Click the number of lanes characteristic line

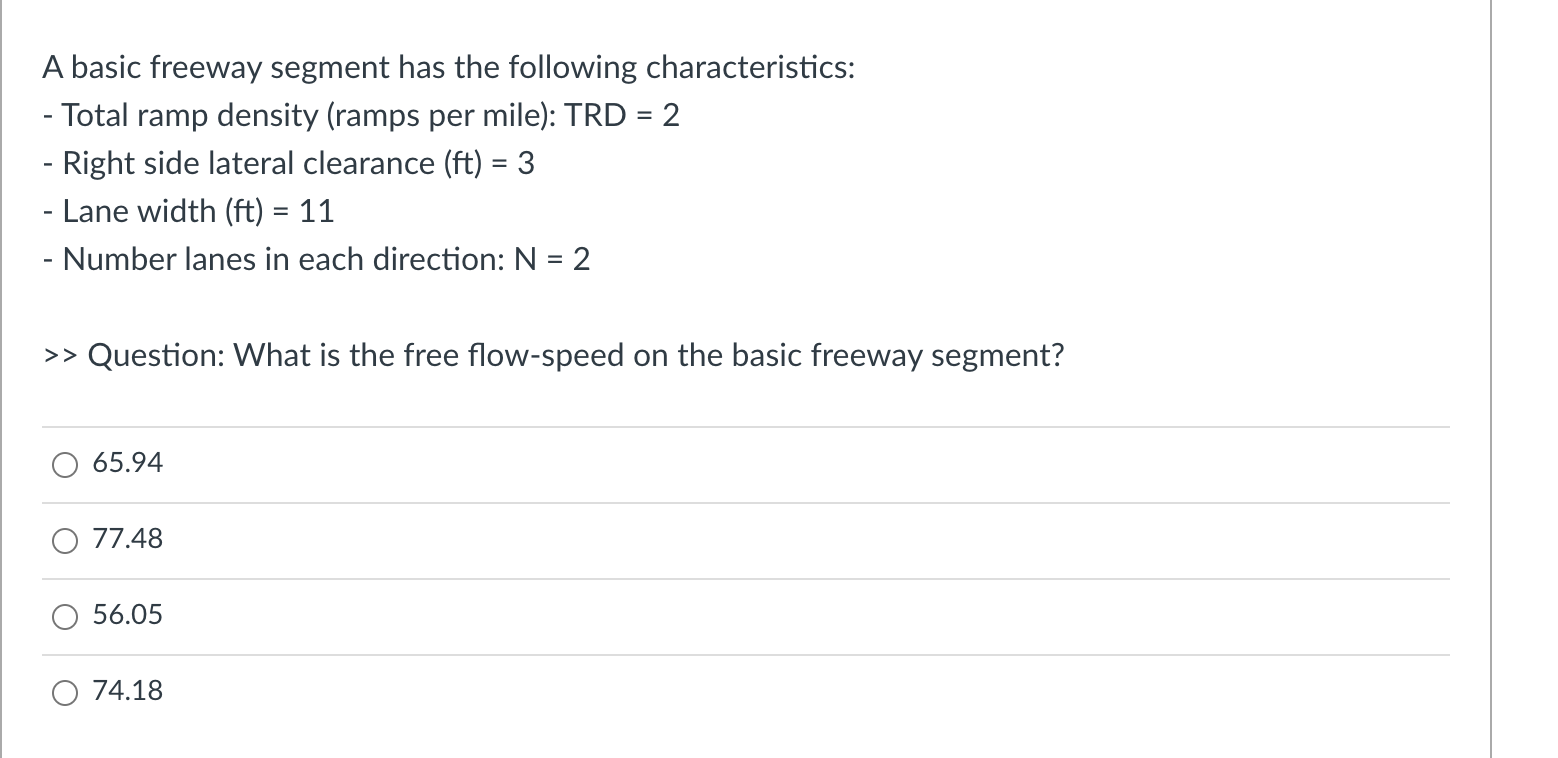pyautogui.click(x=316, y=260)
